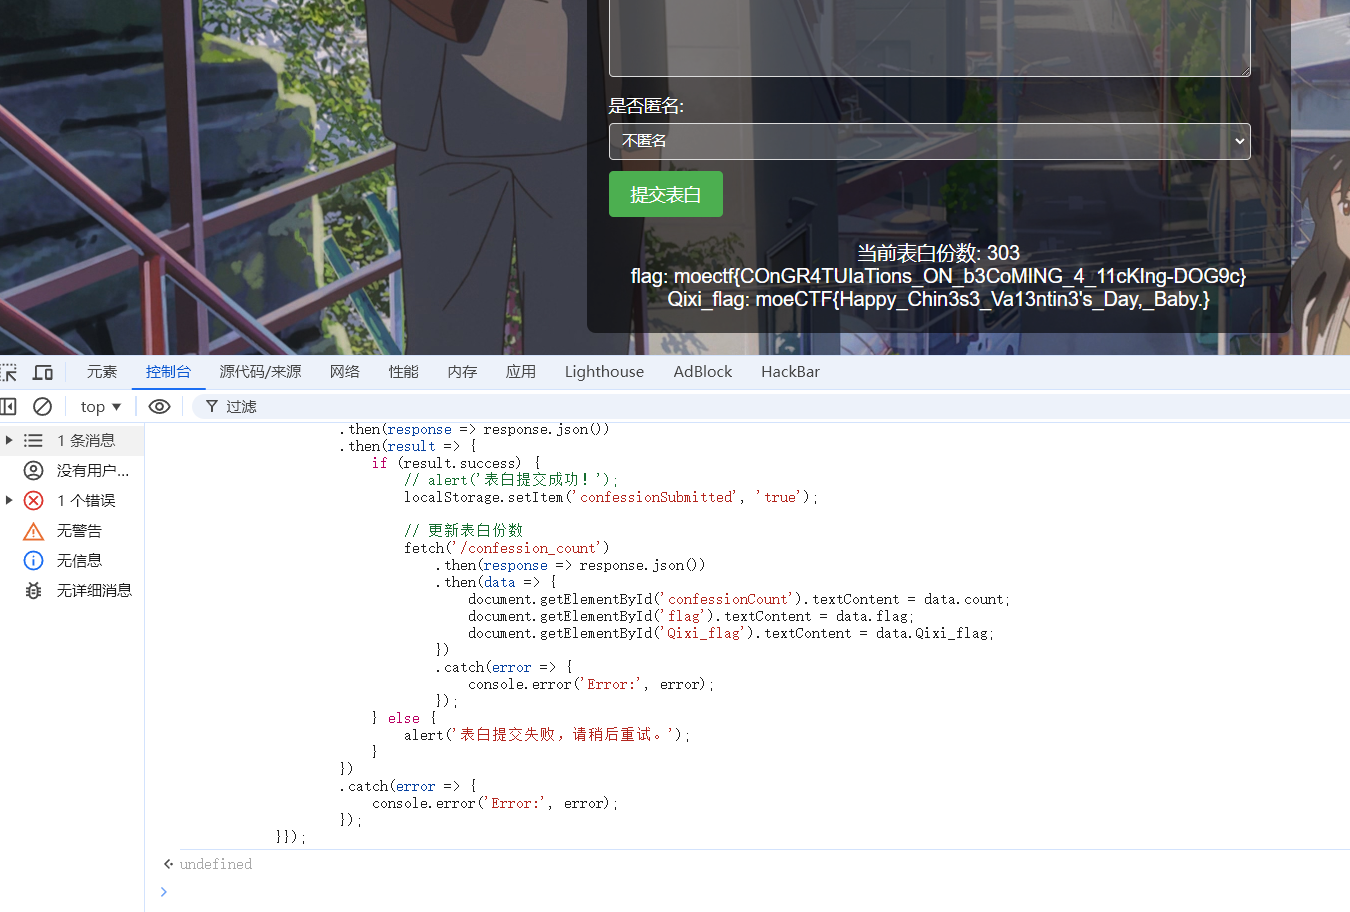Toggle the device toolbar icon
Image resolution: width=1350 pixels, height=912 pixels.
43,372
